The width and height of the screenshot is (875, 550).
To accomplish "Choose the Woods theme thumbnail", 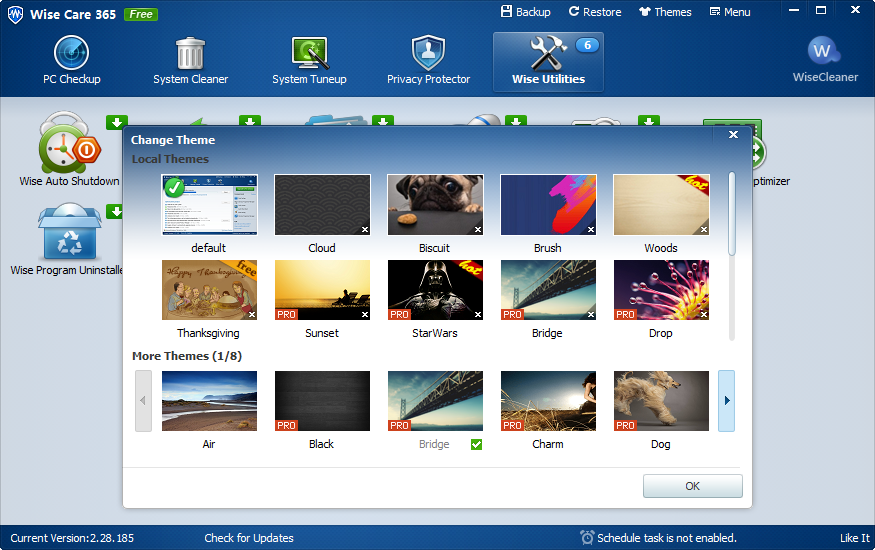I will coord(661,205).
